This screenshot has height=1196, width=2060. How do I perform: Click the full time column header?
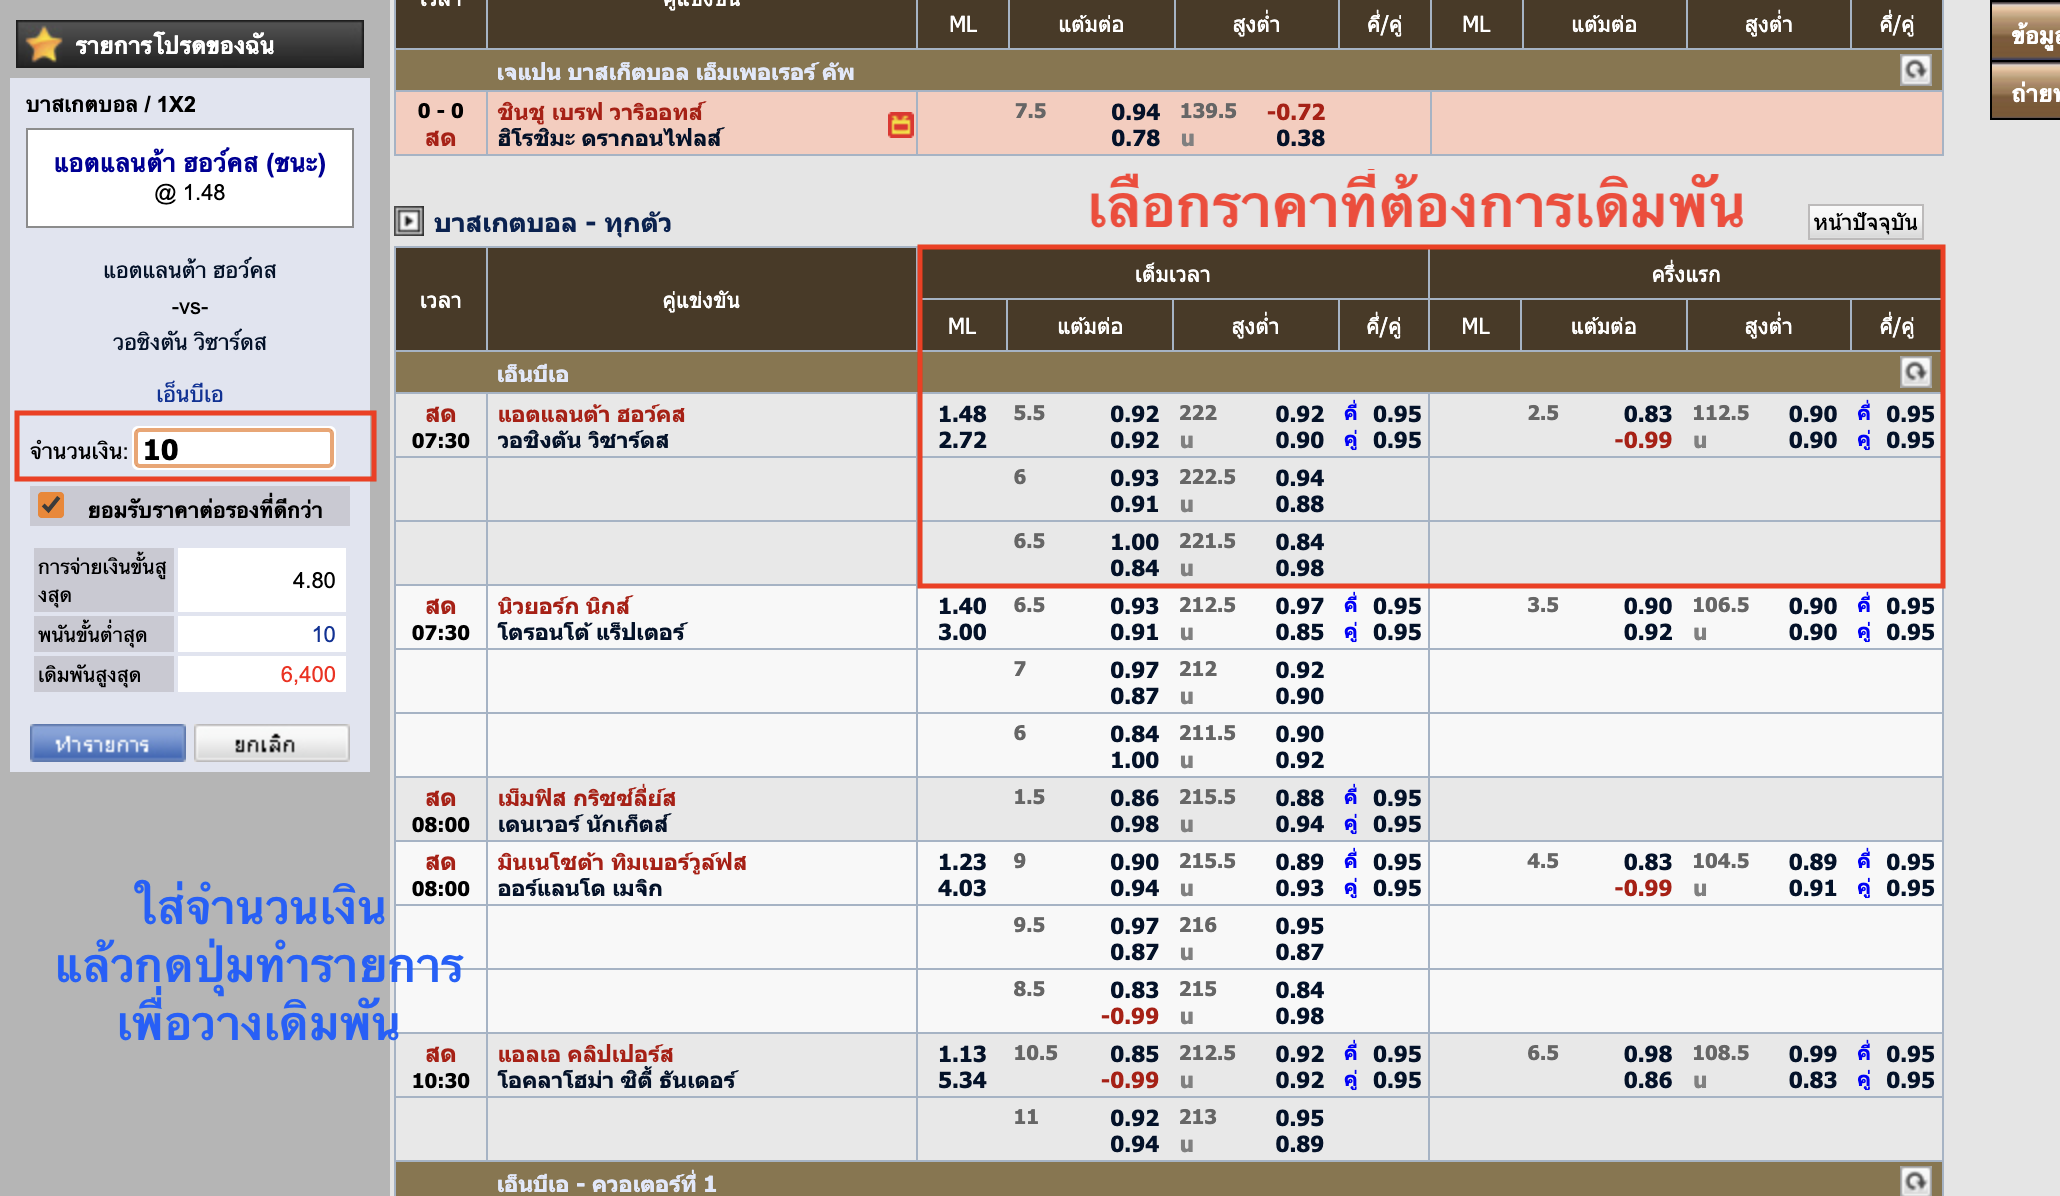[1172, 274]
